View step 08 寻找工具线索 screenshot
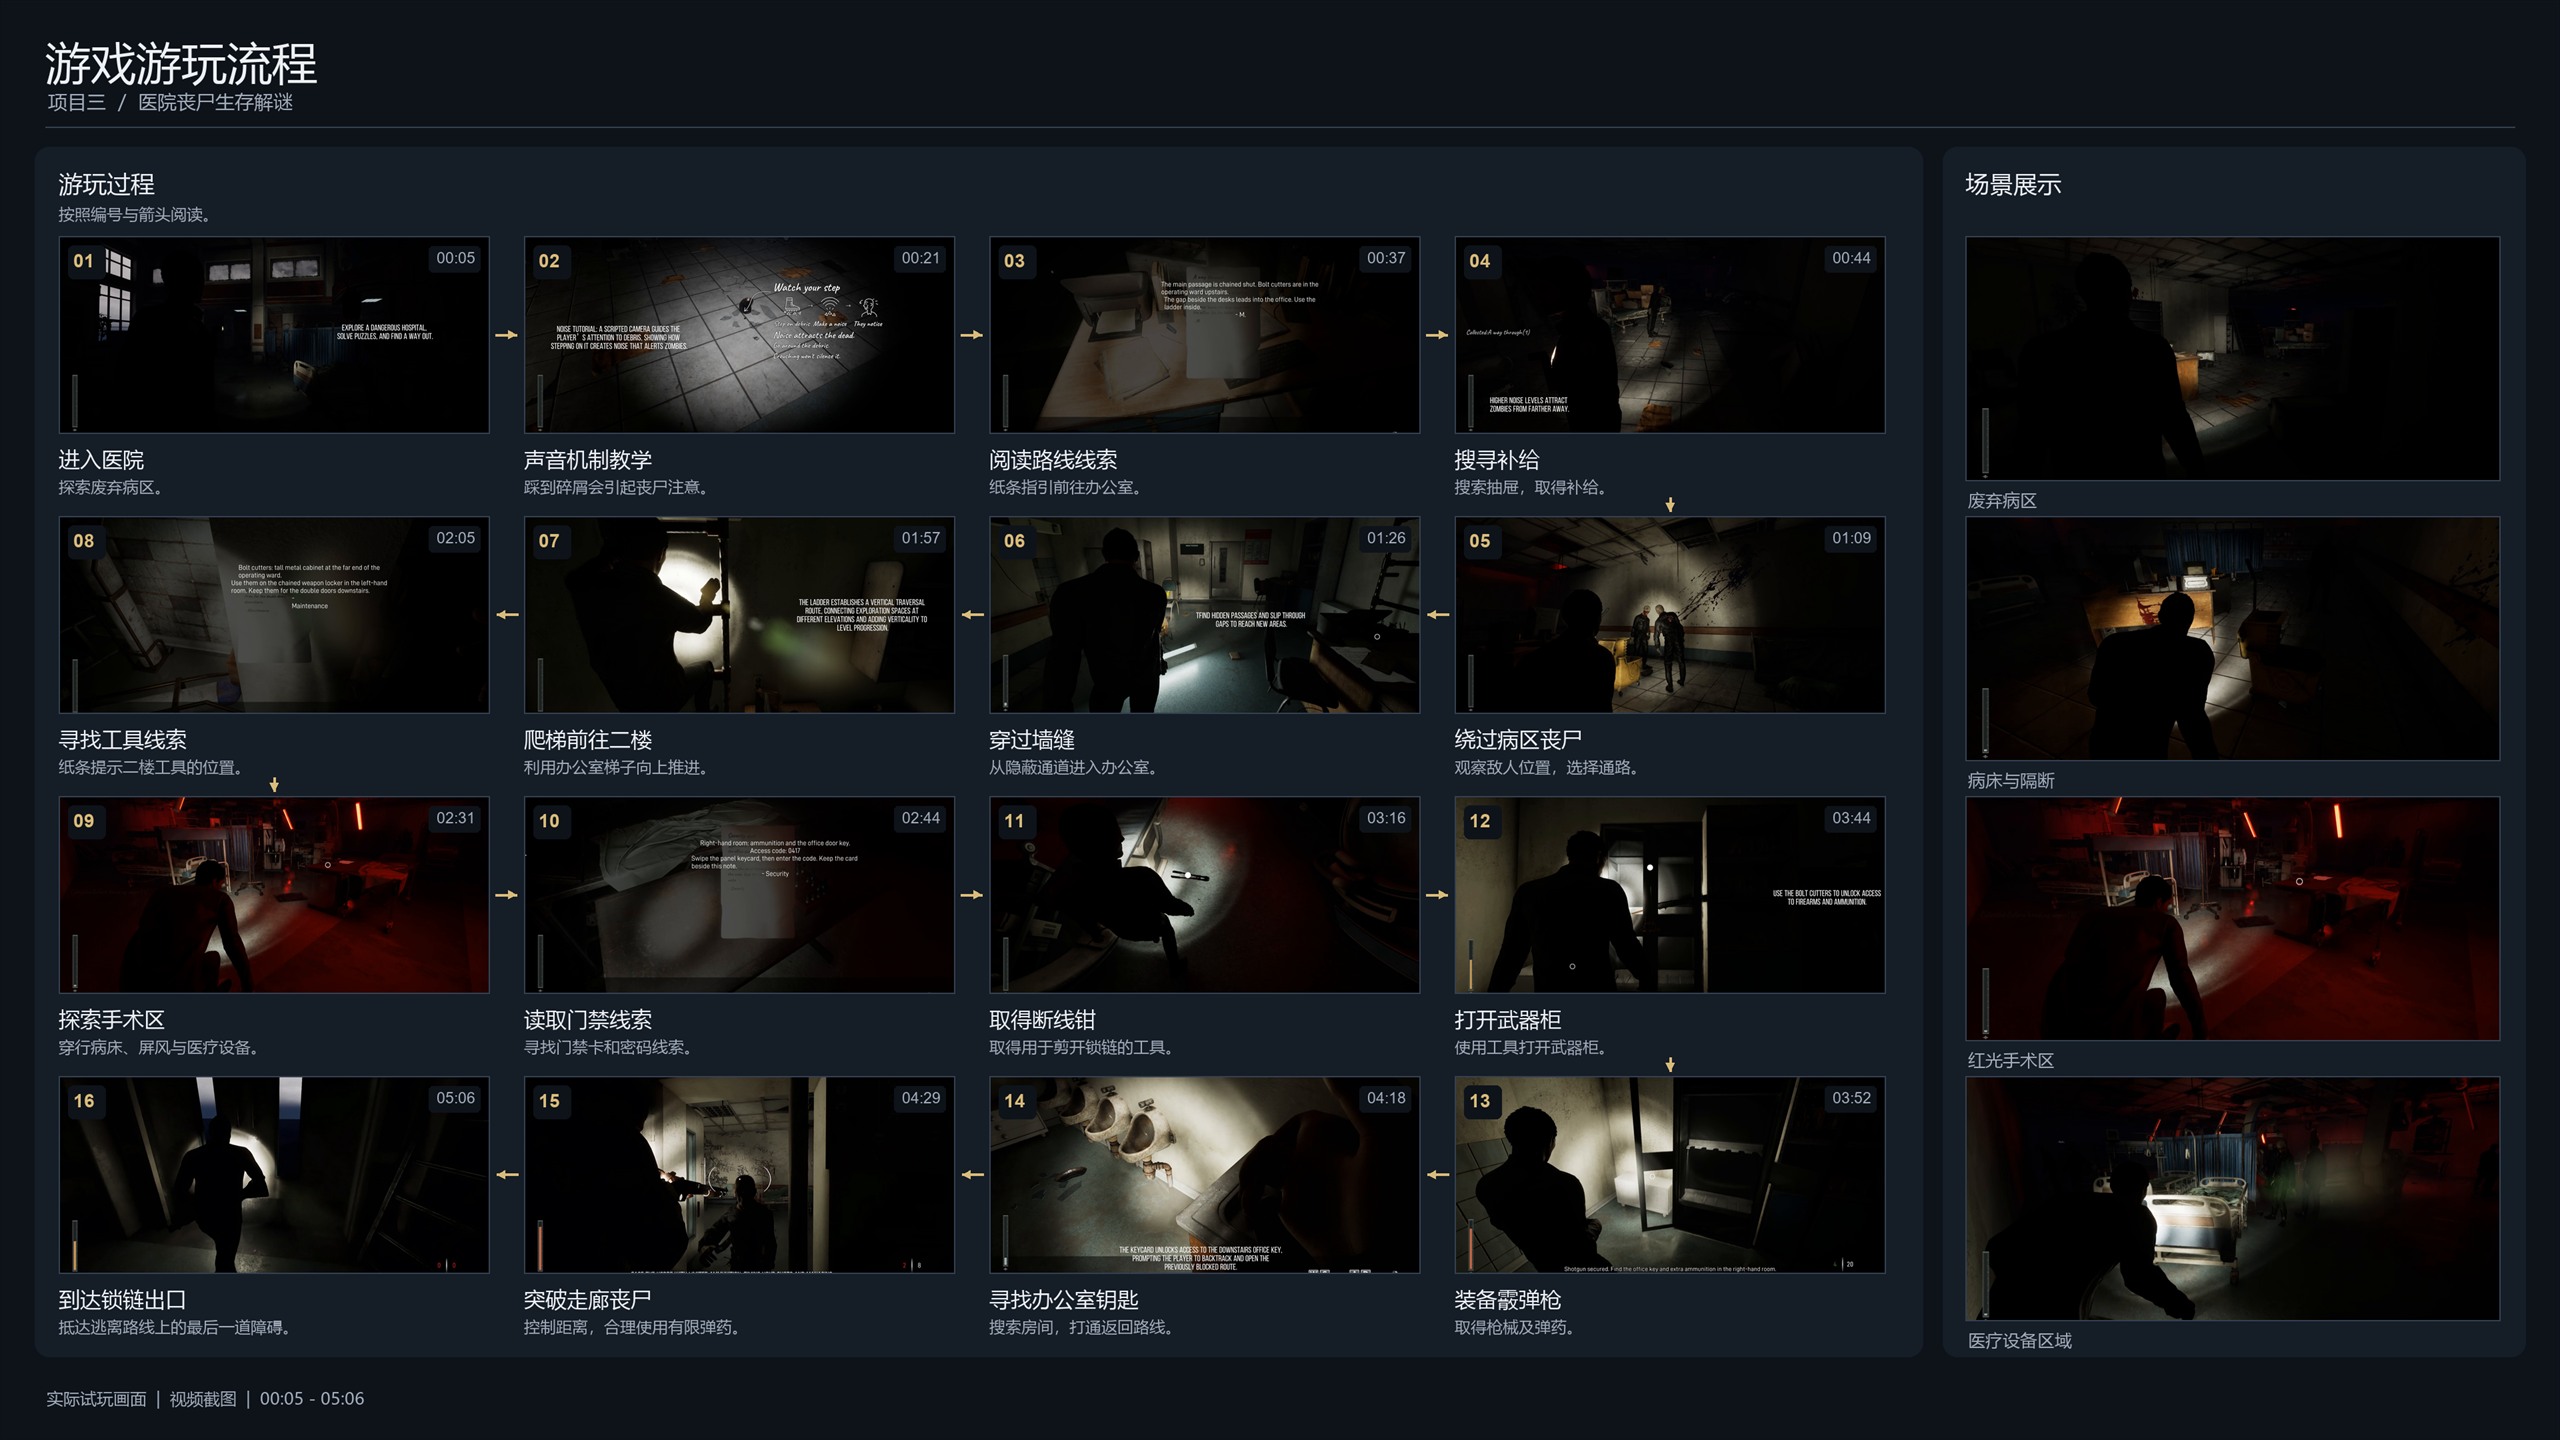 click(x=274, y=615)
